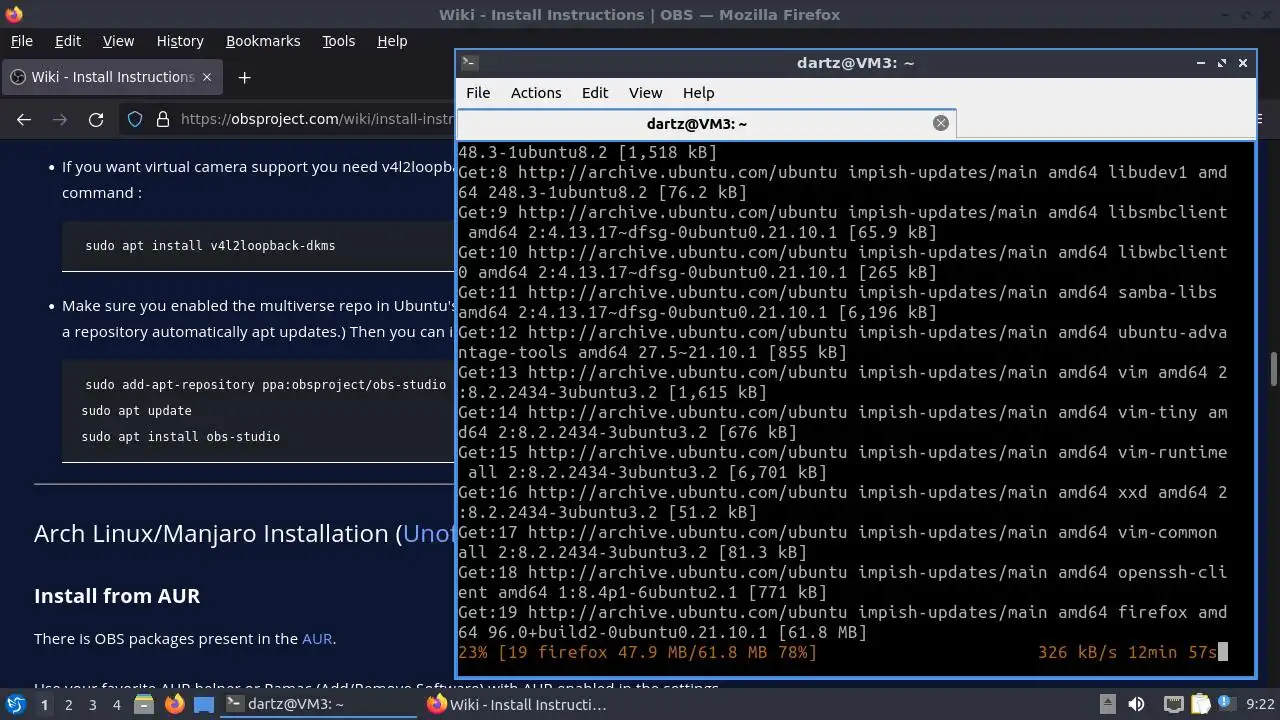Open terminal File menu
Viewport: 1280px width, 720px height.
(x=478, y=92)
